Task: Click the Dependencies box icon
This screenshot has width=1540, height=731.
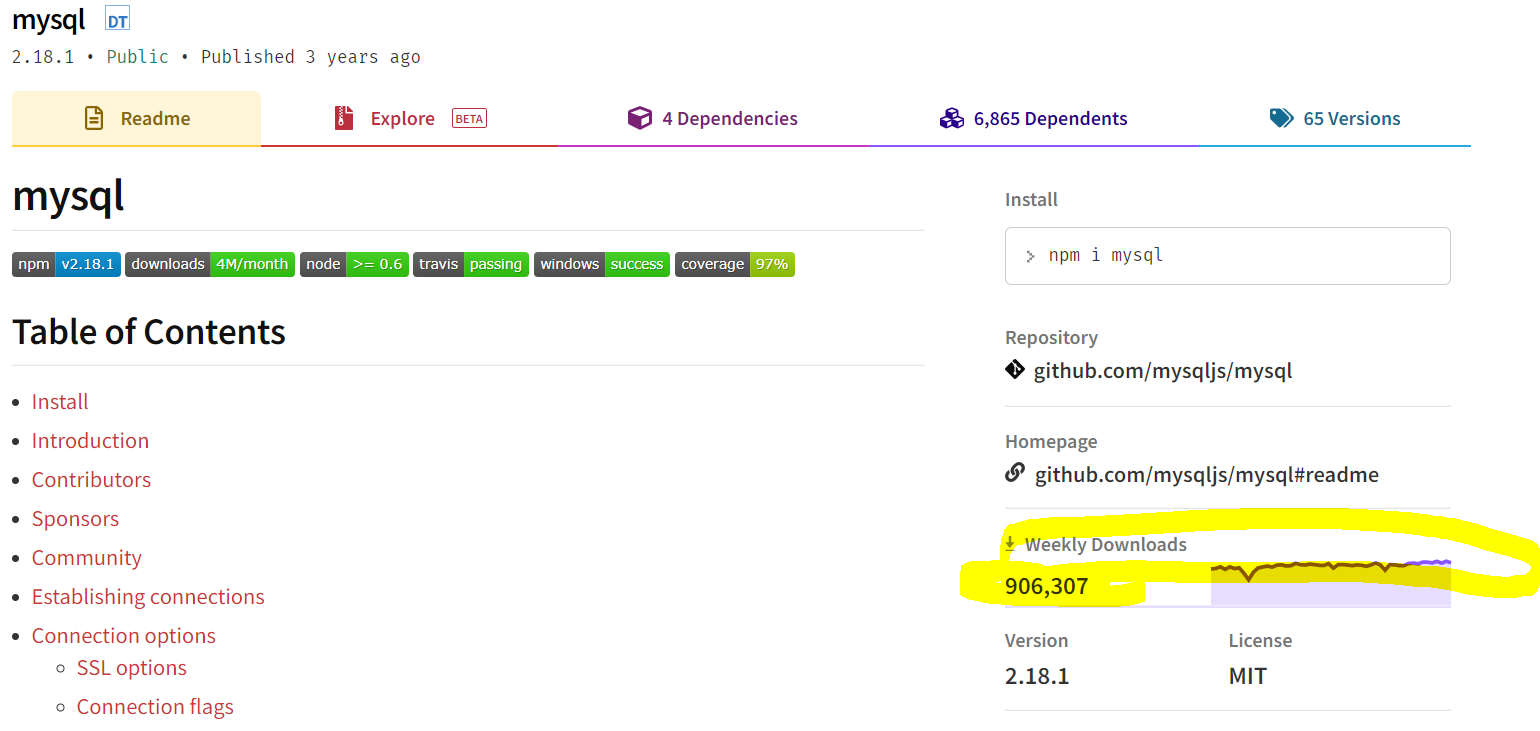Action: point(639,118)
